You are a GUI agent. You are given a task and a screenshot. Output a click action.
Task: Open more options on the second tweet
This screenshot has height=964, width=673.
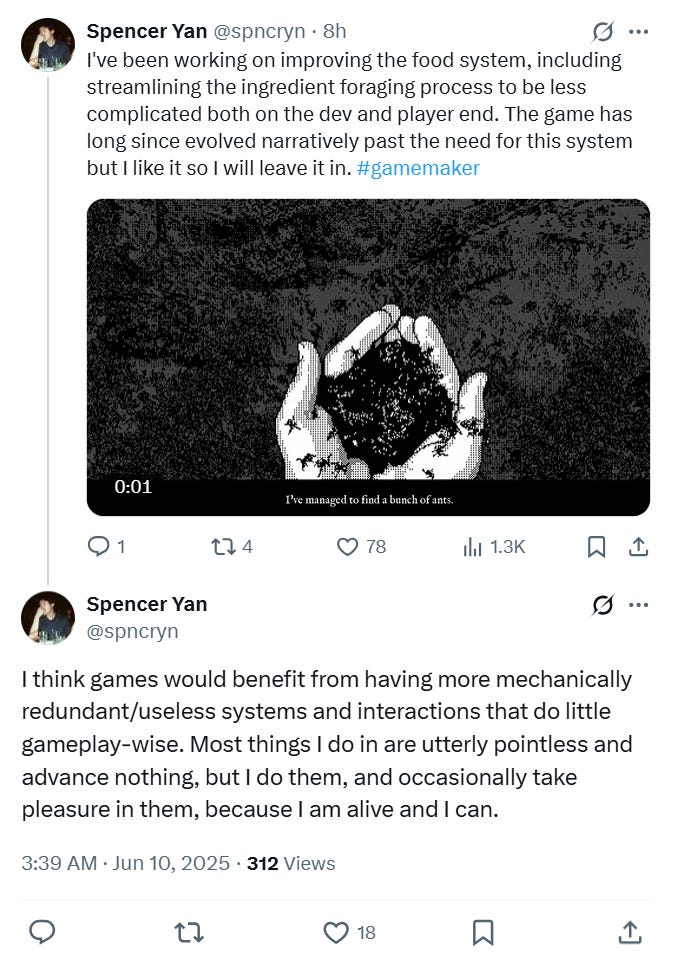pos(638,604)
